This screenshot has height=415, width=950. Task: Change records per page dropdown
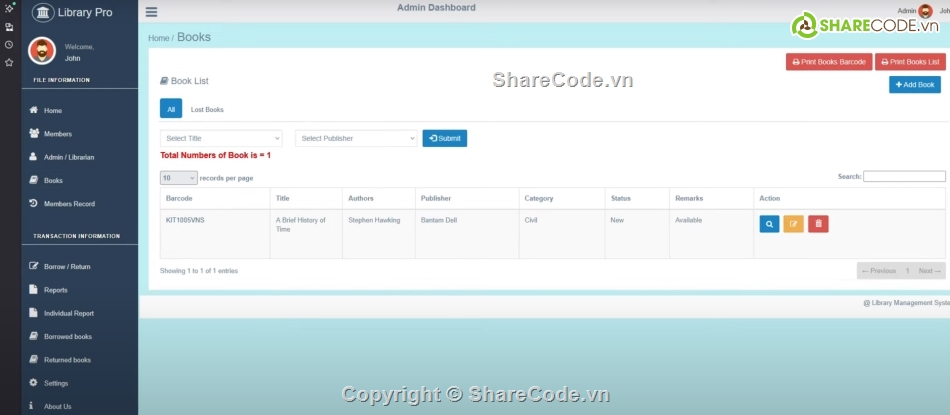[179, 178]
